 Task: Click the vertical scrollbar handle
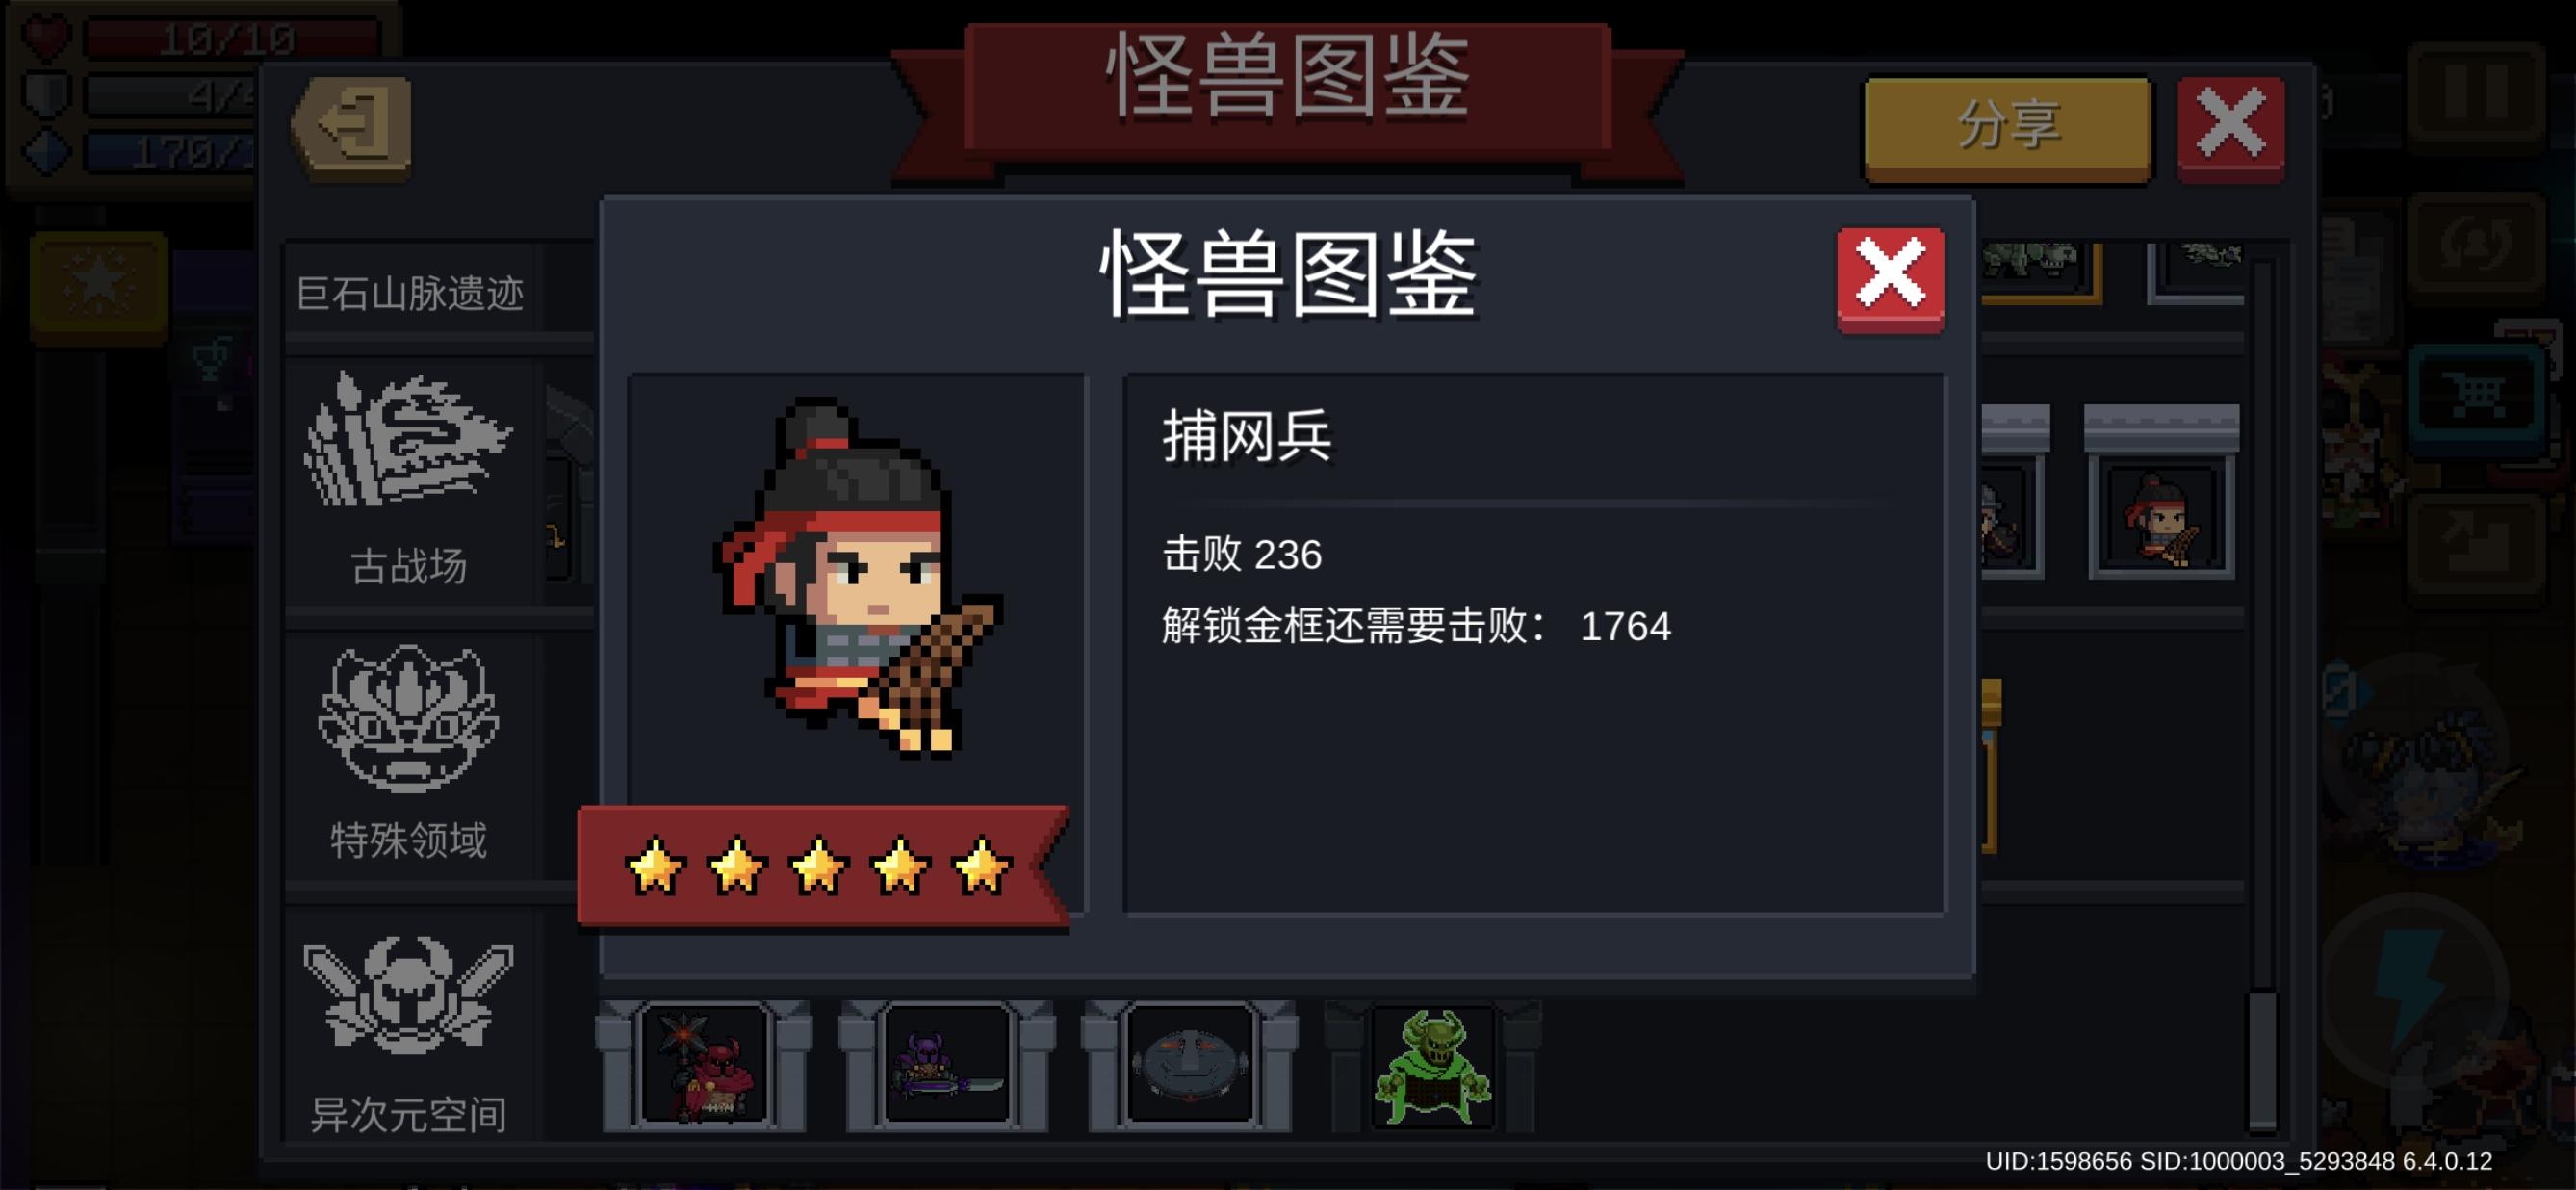pyautogui.click(x=2263, y=1062)
